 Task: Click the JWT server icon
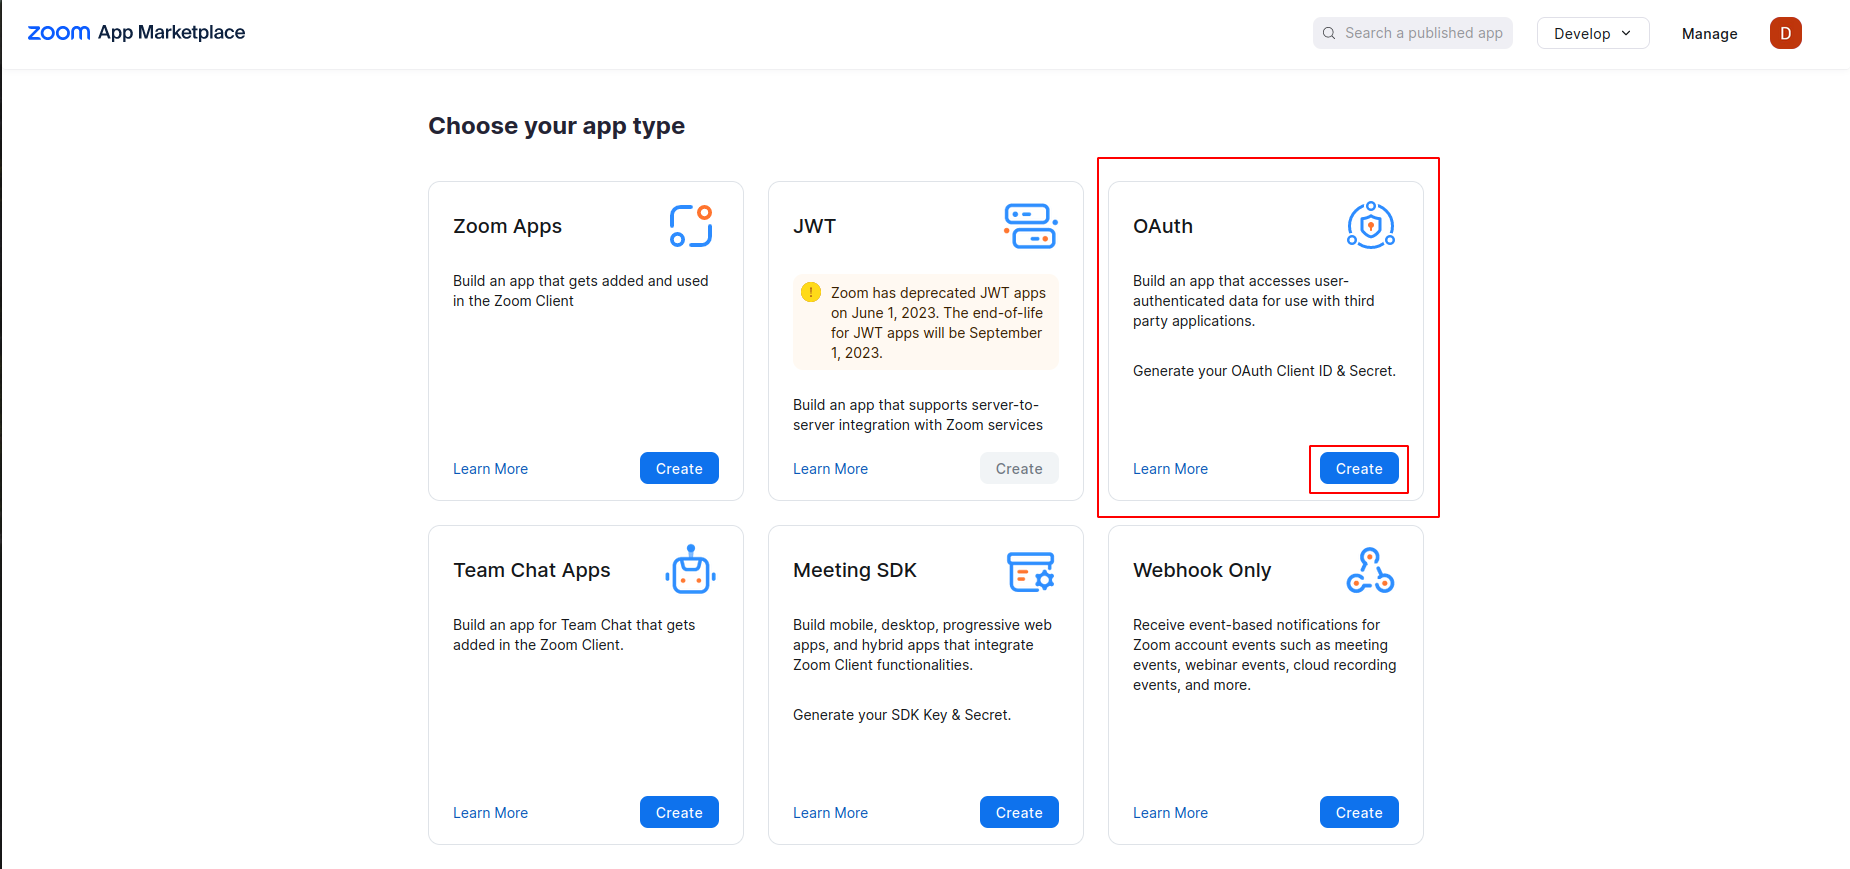point(1030,226)
